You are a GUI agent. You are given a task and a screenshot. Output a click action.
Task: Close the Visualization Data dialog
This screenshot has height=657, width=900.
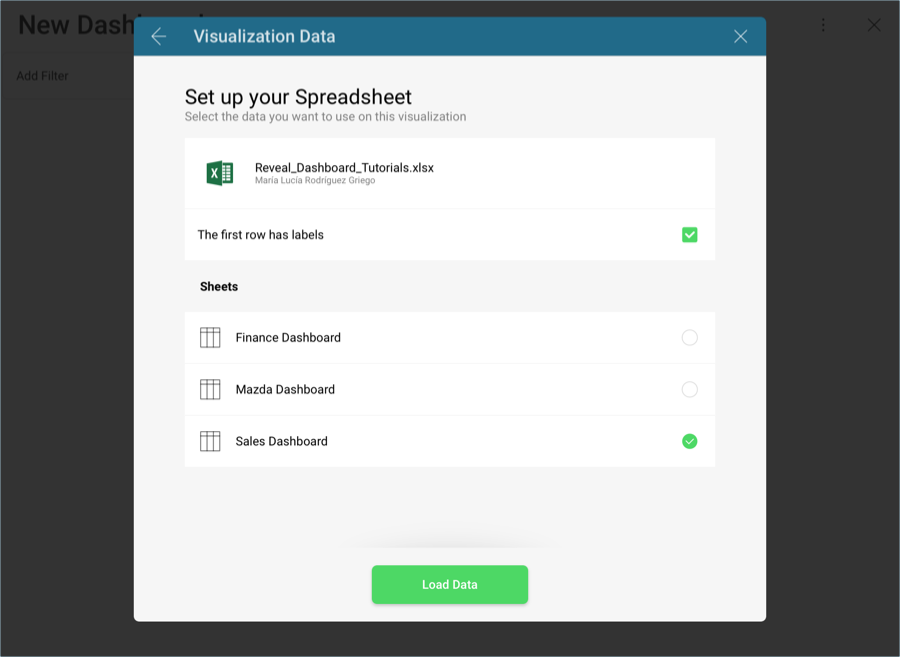click(740, 36)
